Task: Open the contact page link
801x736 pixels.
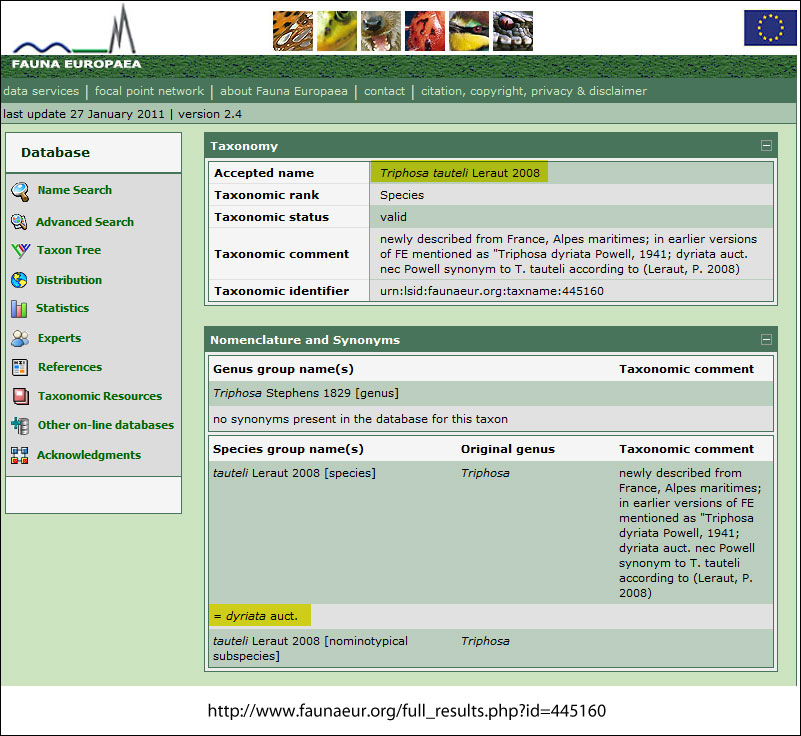Action: (384, 91)
